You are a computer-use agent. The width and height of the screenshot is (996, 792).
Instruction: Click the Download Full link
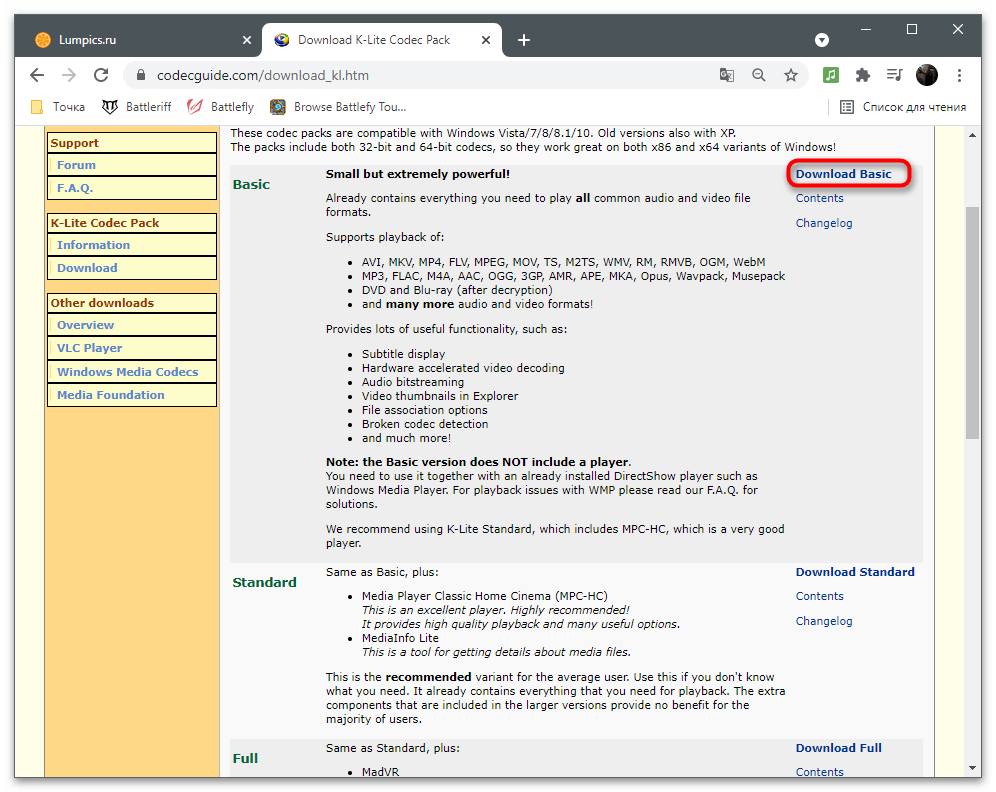coord(838,748)
